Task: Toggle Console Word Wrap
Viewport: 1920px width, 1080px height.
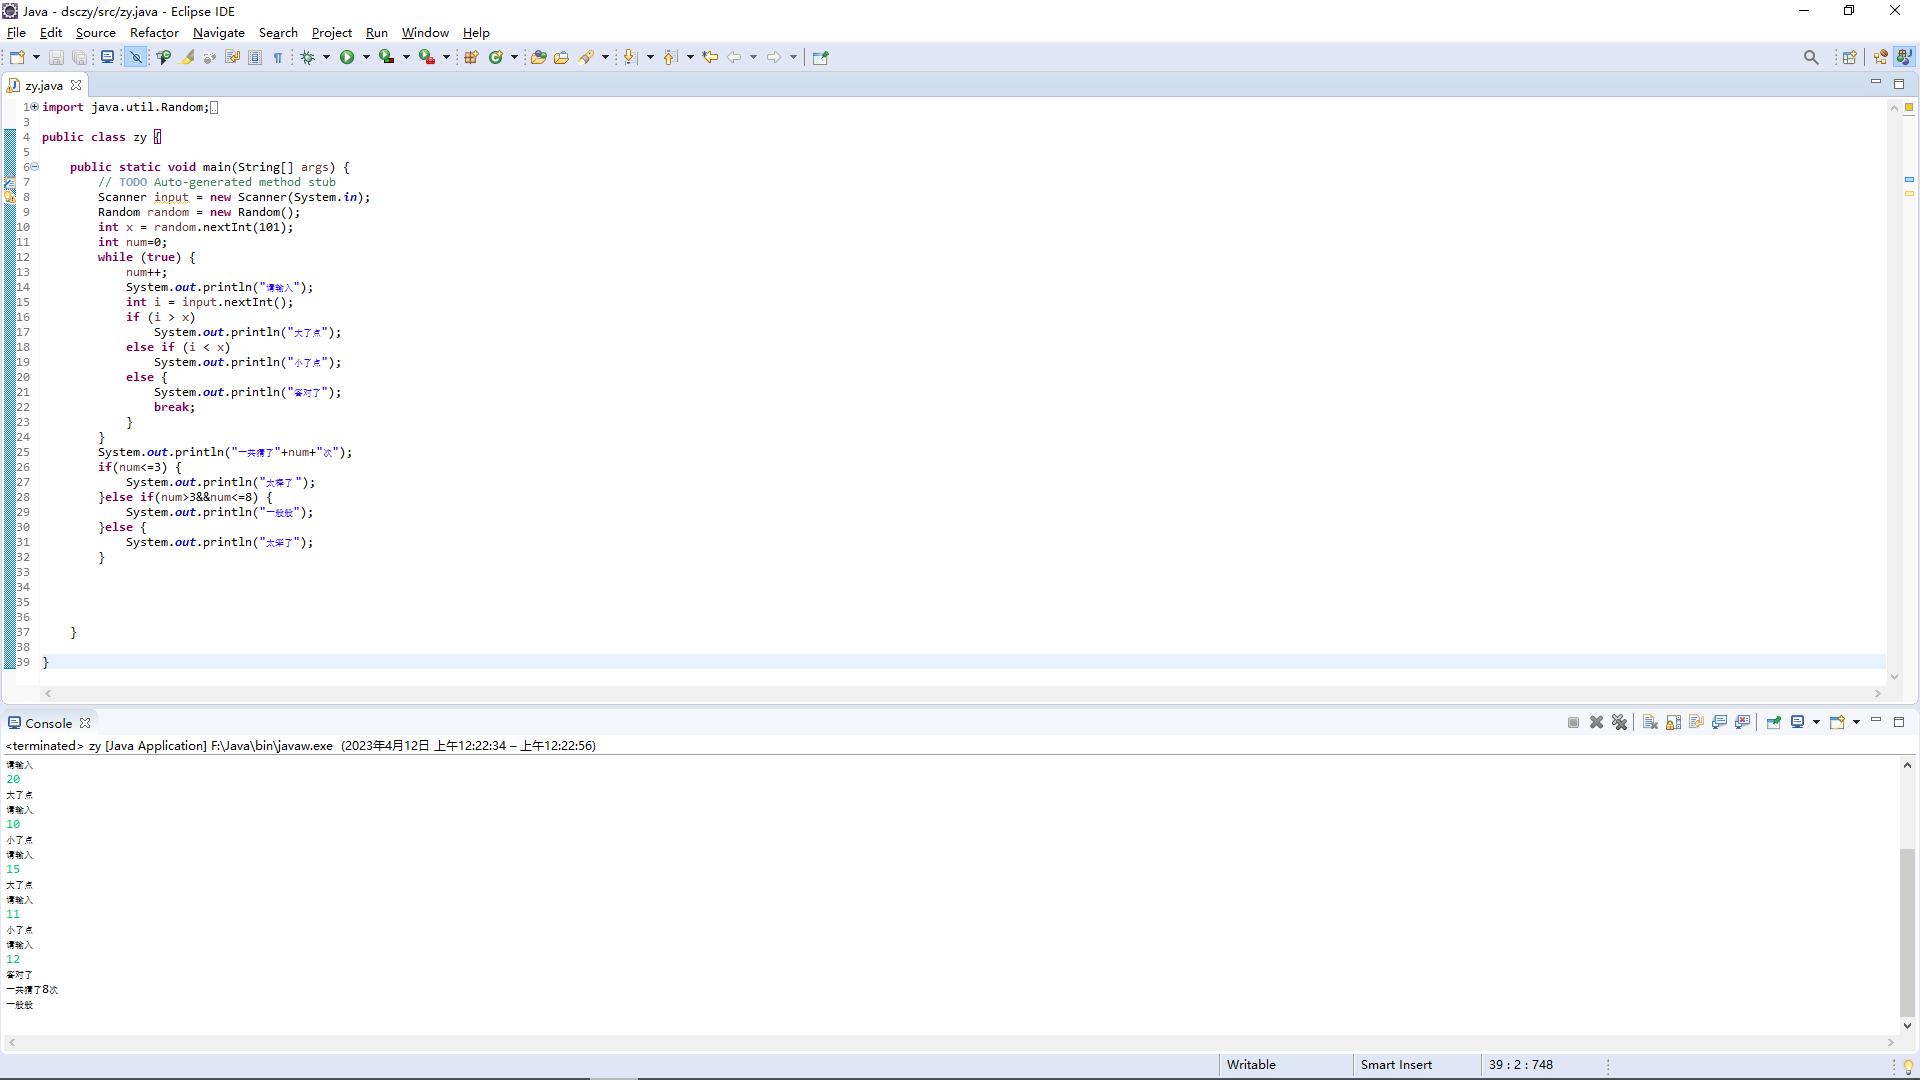Action: pos(1696,722)
